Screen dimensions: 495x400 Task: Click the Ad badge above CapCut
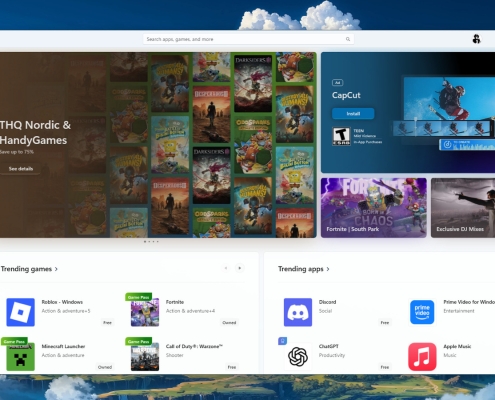pyautogui.click(x=337, y=83)
